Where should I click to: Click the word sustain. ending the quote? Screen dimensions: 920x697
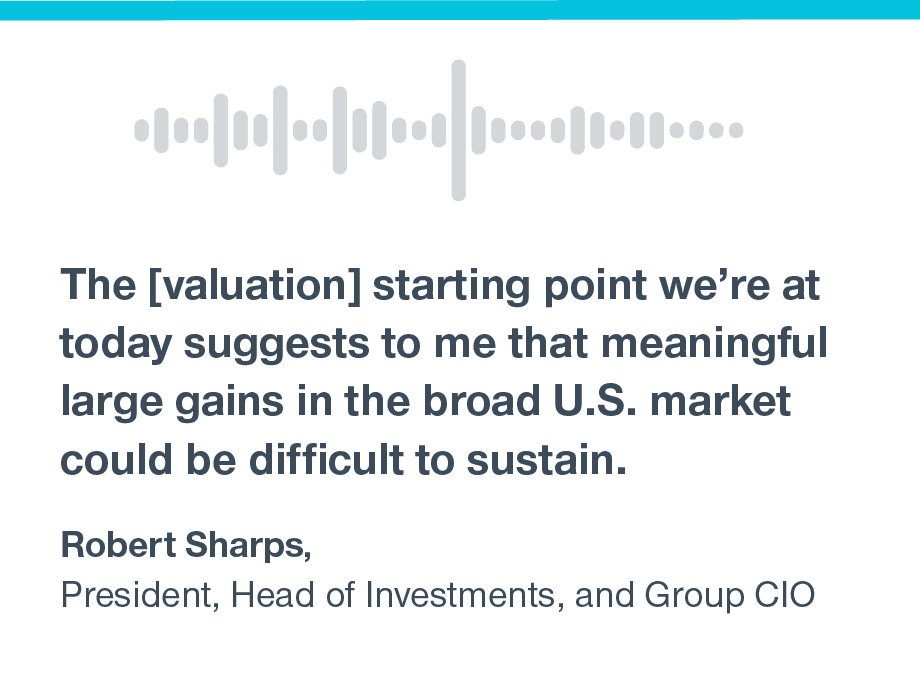546,459
